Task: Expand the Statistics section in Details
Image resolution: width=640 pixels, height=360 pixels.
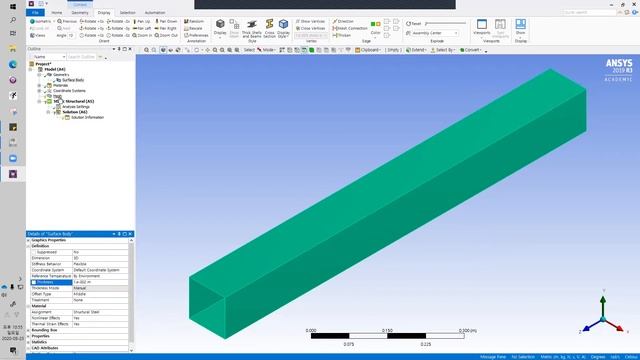Action: coord(29,342)
